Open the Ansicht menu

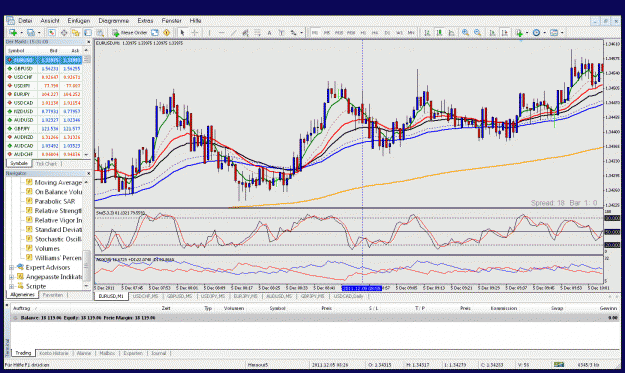[50, 21]
